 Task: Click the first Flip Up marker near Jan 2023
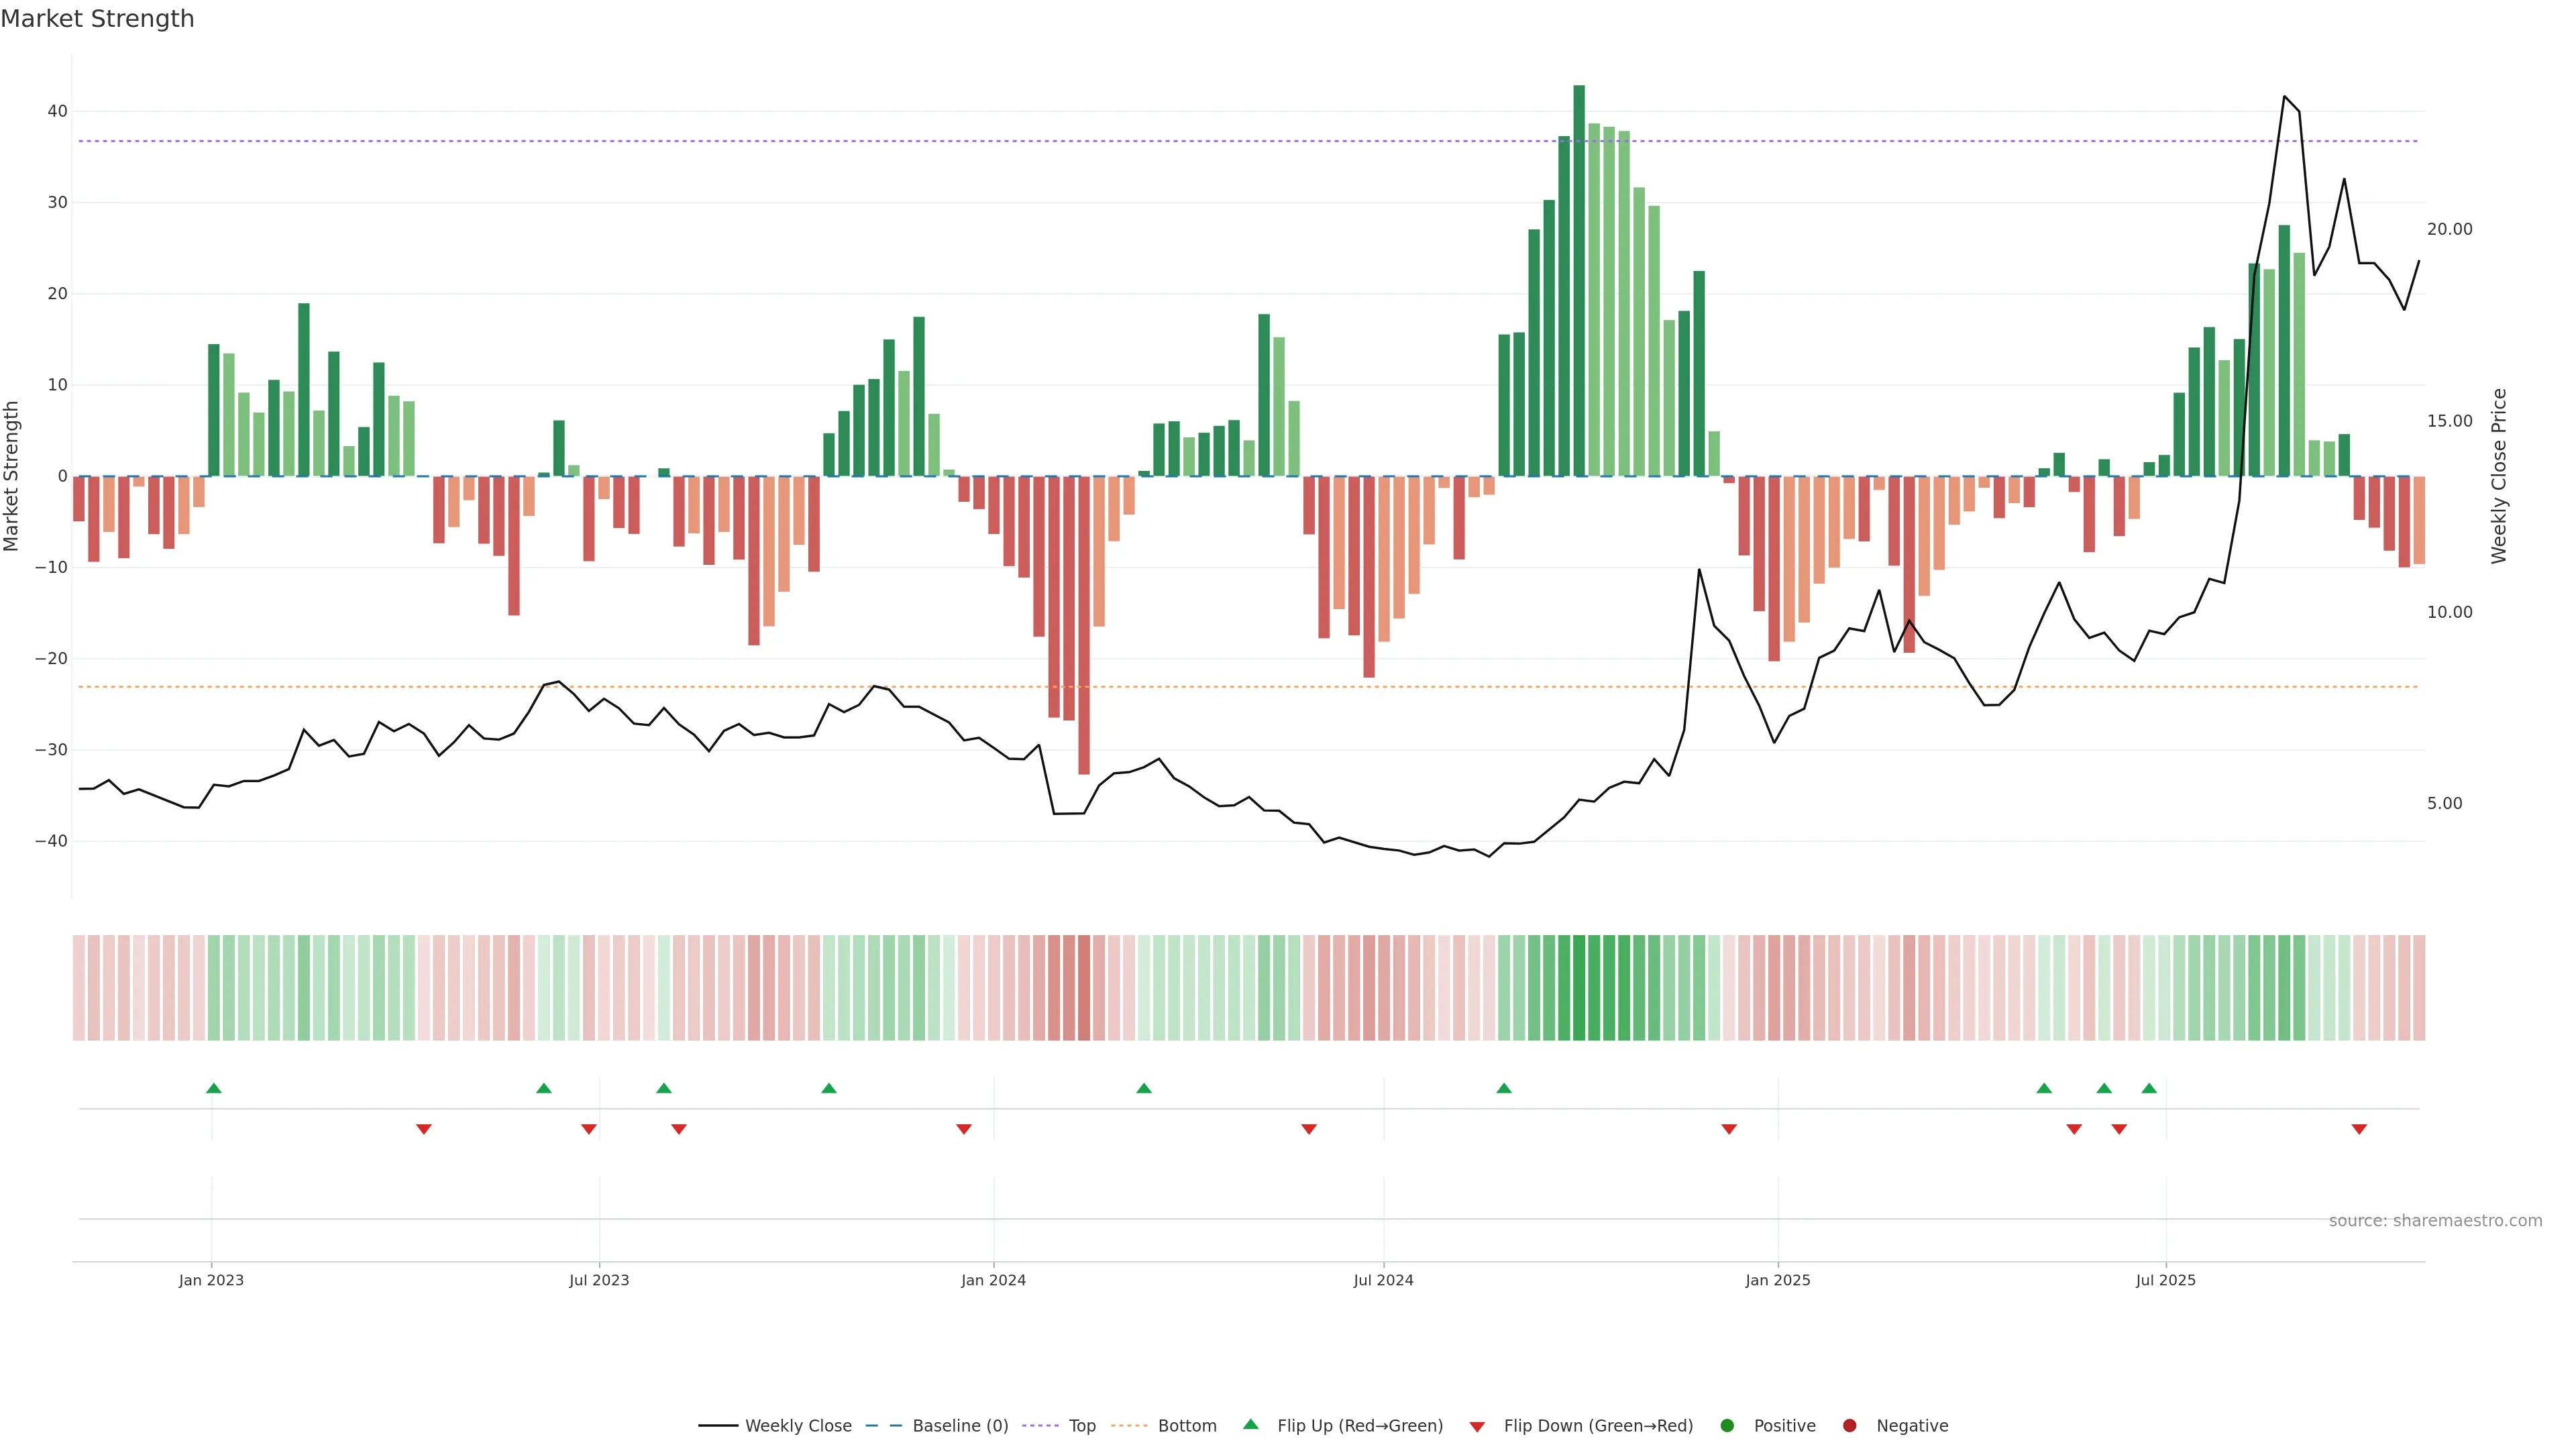(213, 1088)
